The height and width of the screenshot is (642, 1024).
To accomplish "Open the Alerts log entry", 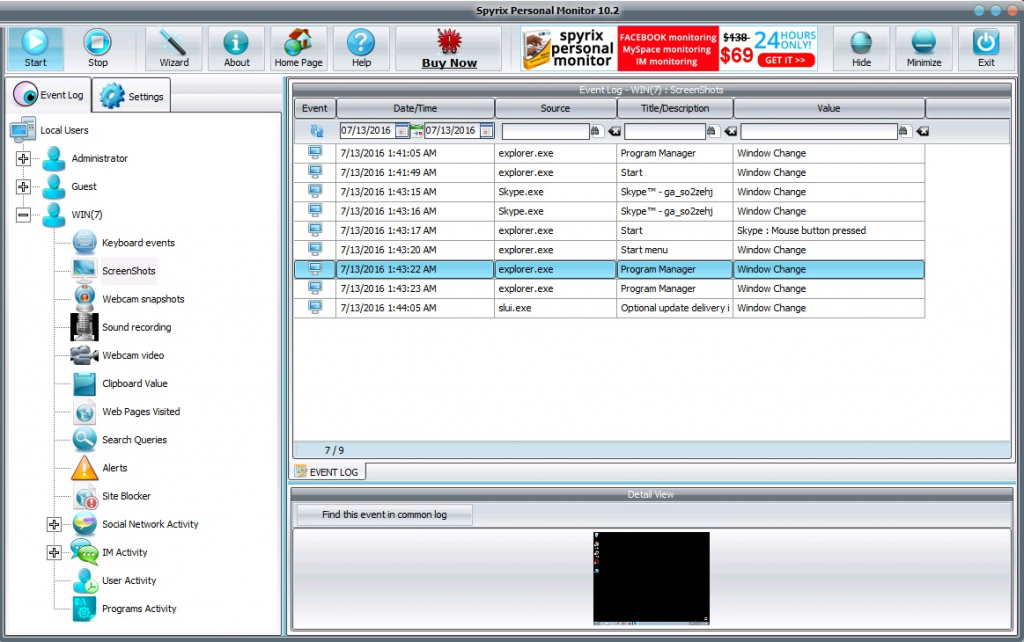I will click(x=114, y=468).
